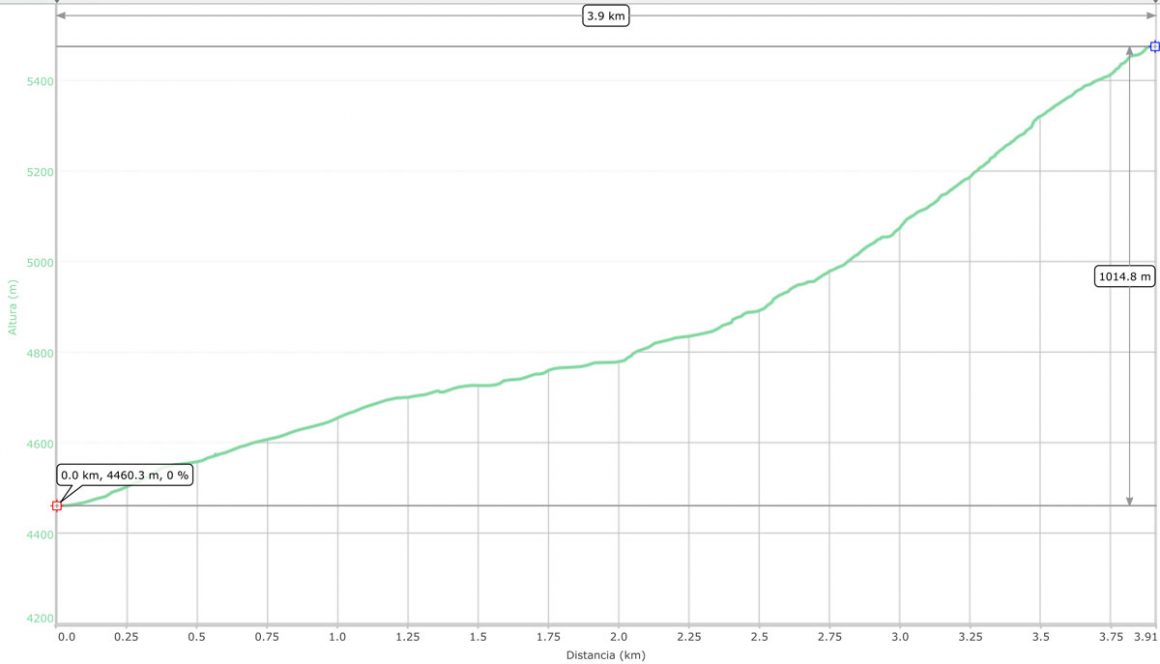Click the 5200 altitude axis label
This screenshot has height=664, width=1160.
(x=40, y=172)
